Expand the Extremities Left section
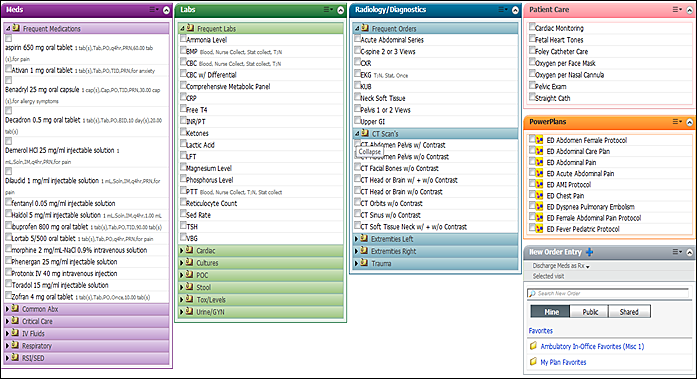The width and height of the screenshot is (697, 379). click(x=357, y=239)
